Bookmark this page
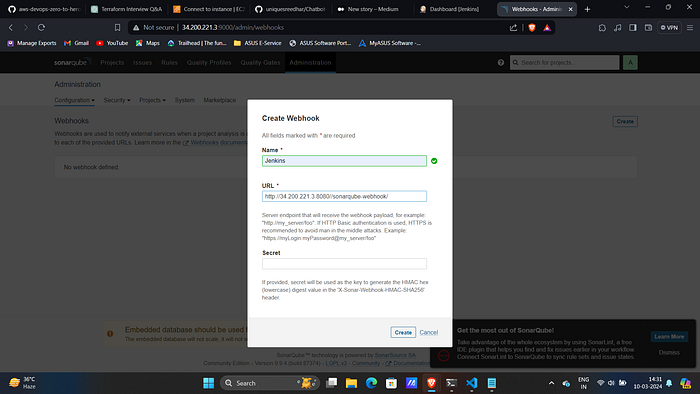The image size is (700, 394). click(x=117, y=28)
